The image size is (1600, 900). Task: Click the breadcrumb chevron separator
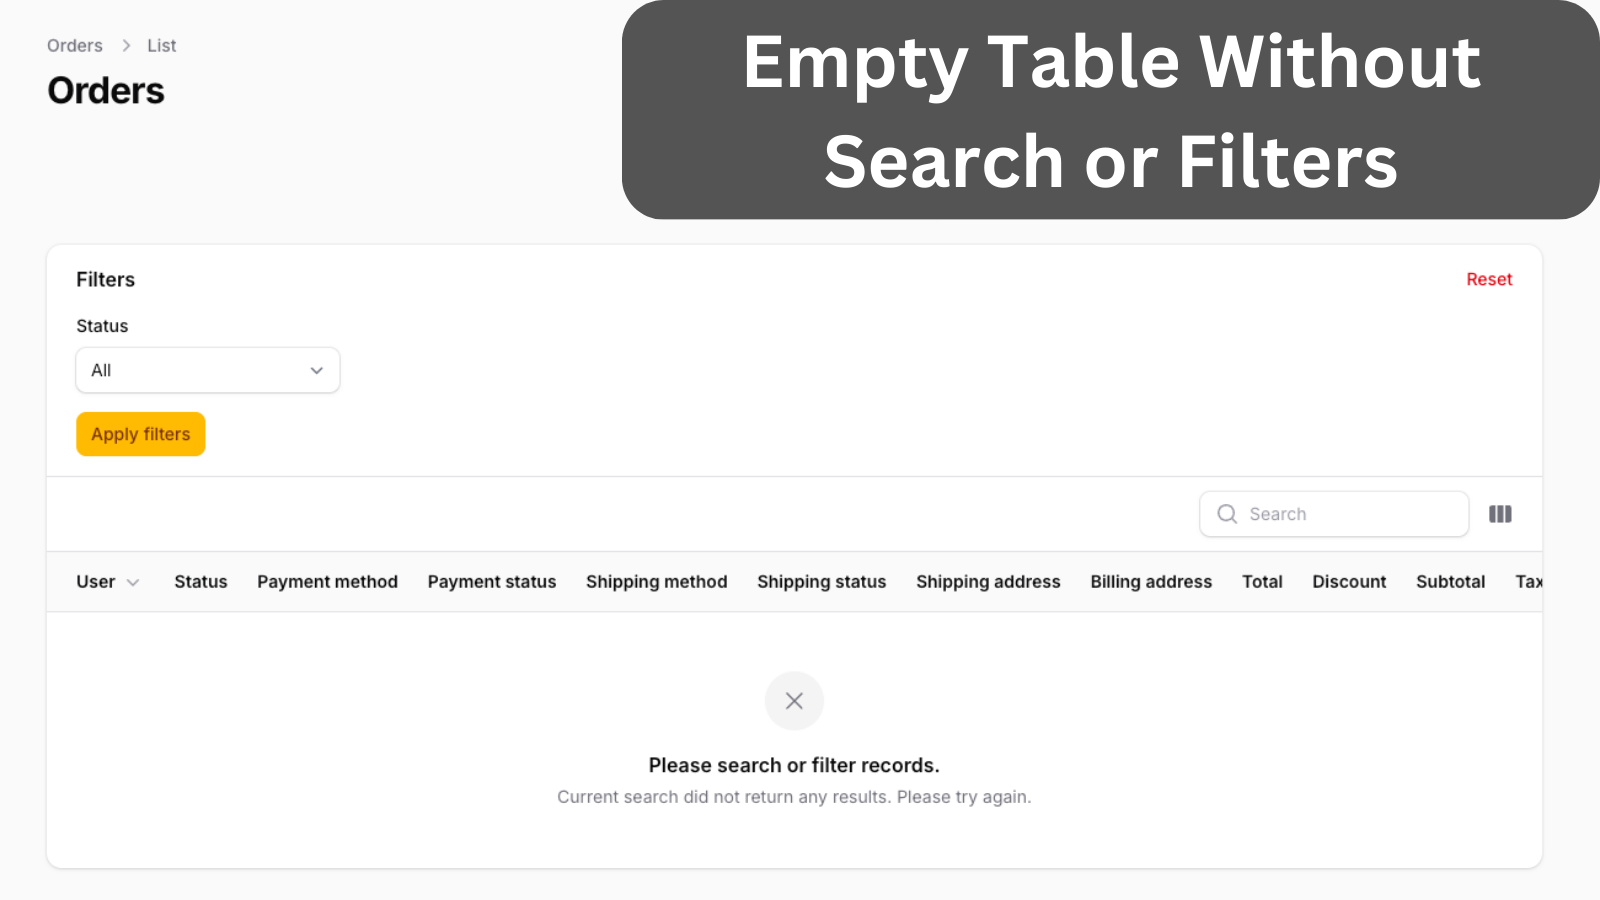[126, 45]
